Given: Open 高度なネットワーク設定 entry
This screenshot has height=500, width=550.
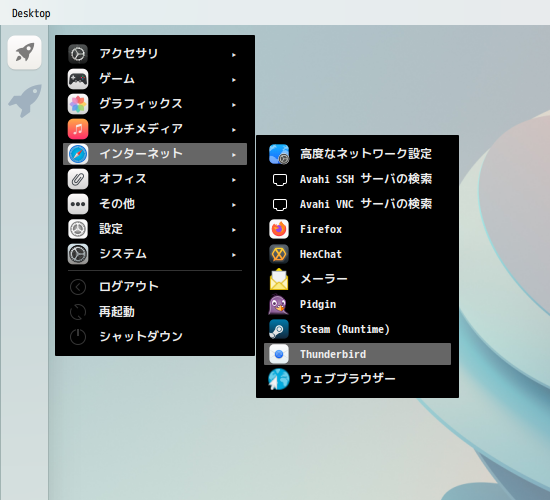Looking at the screenshot, I should pyautogui.click(x=357, y=154).
